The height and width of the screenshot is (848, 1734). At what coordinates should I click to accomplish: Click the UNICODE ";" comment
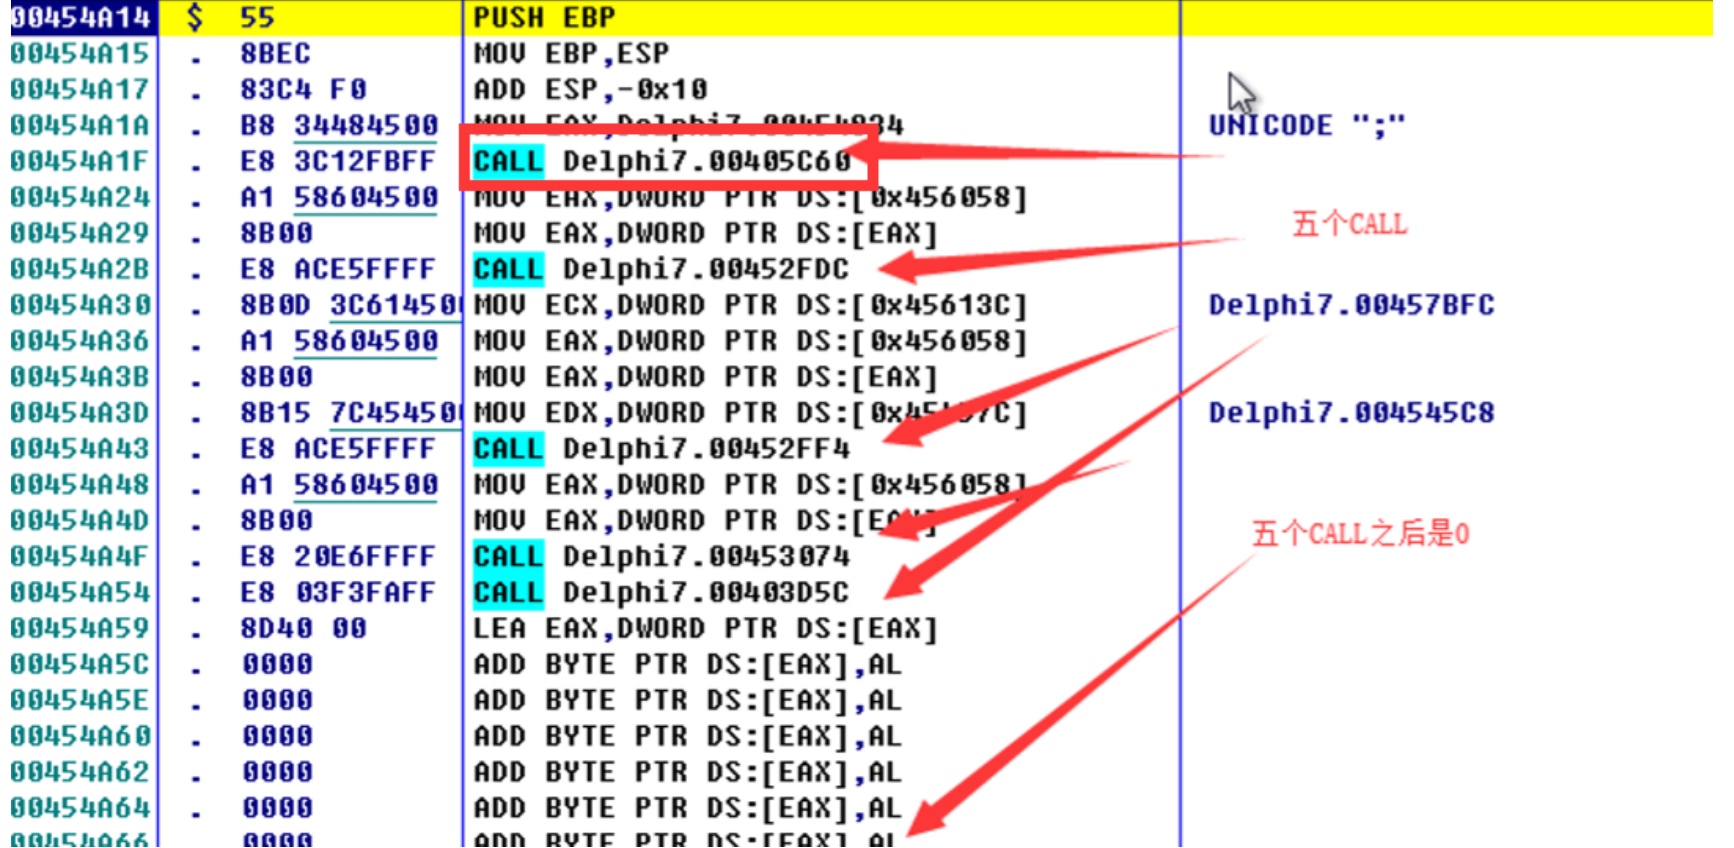1306,126
